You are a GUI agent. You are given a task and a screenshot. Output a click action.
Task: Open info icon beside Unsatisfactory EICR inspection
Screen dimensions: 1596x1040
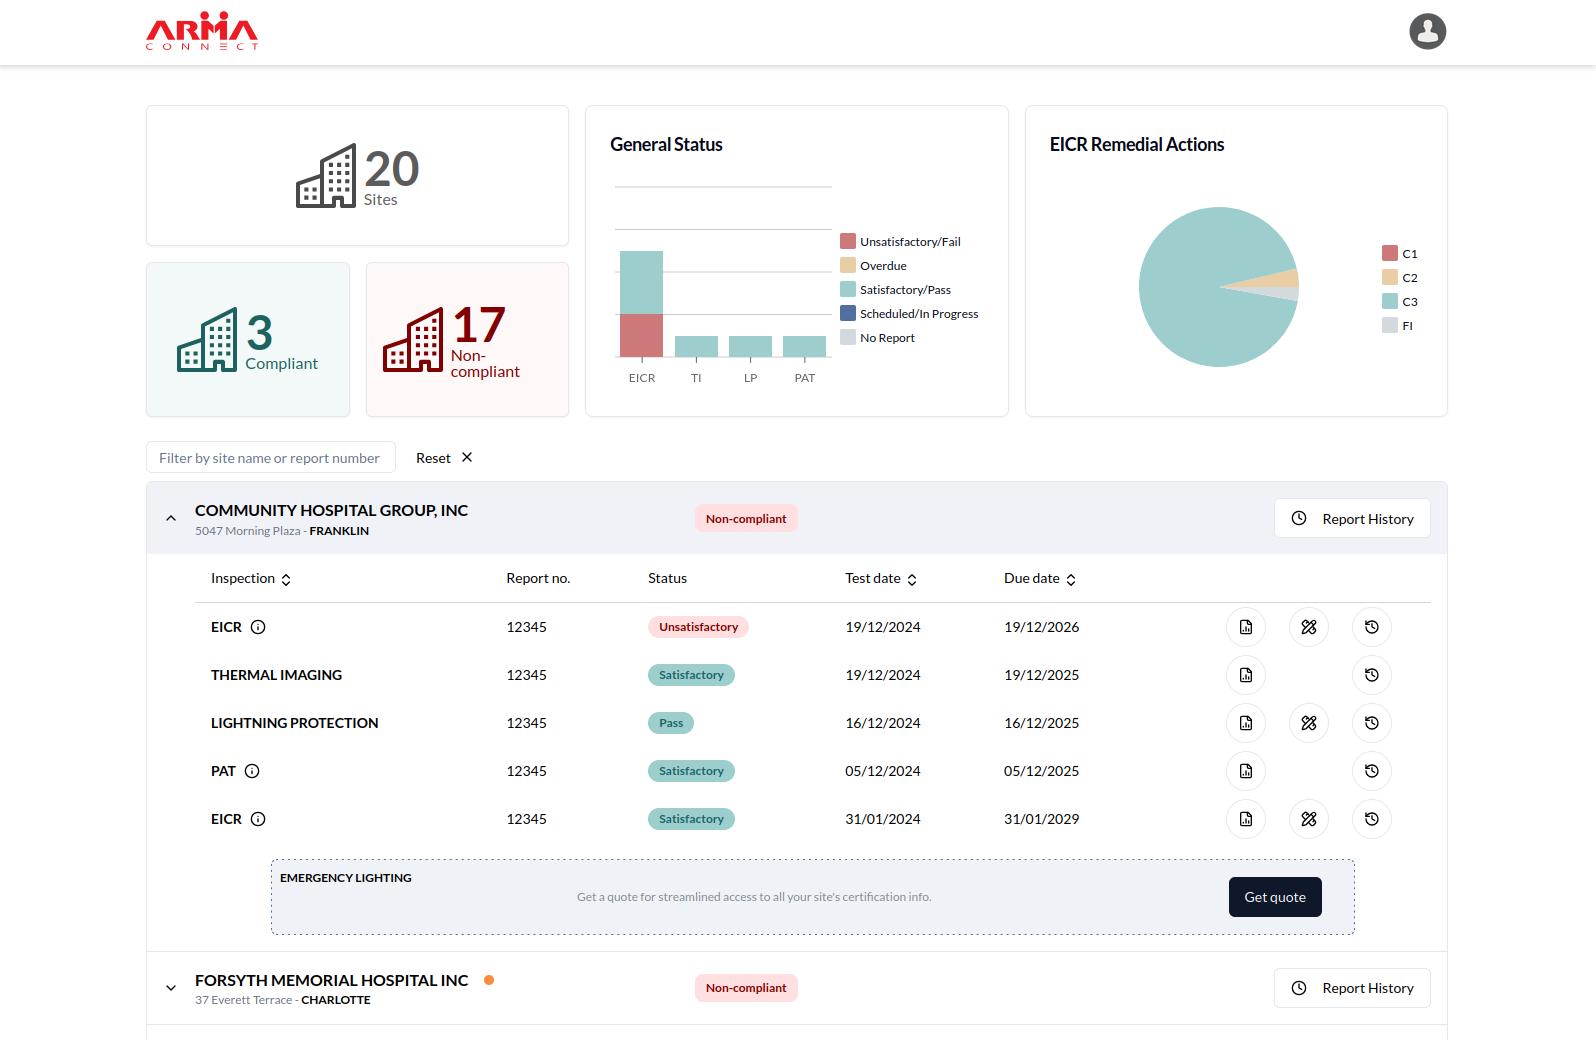258,627
